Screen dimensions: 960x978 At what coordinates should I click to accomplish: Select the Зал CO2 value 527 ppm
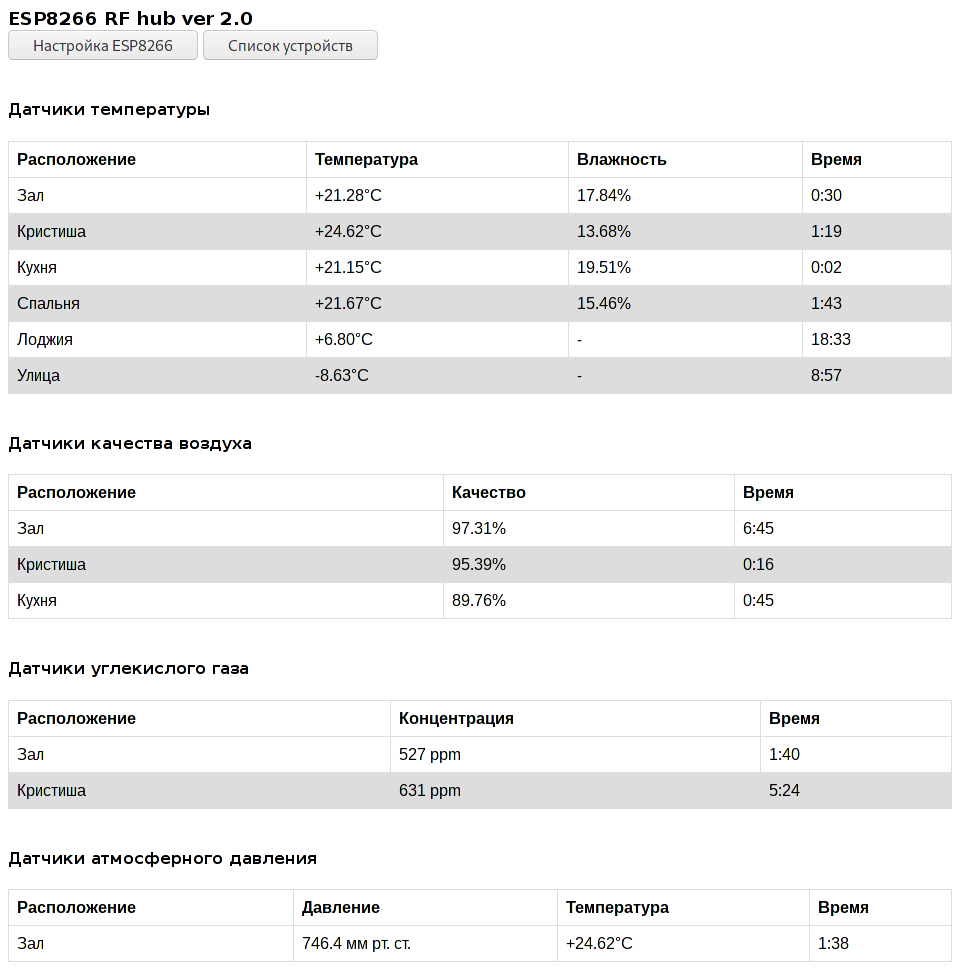(430, 755)
